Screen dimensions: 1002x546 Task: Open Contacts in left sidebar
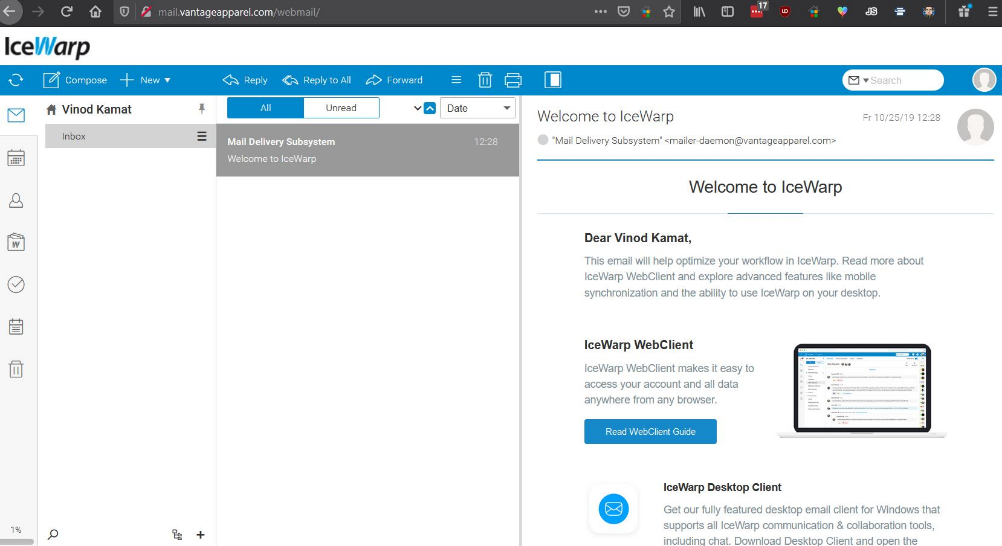point(16,201)
